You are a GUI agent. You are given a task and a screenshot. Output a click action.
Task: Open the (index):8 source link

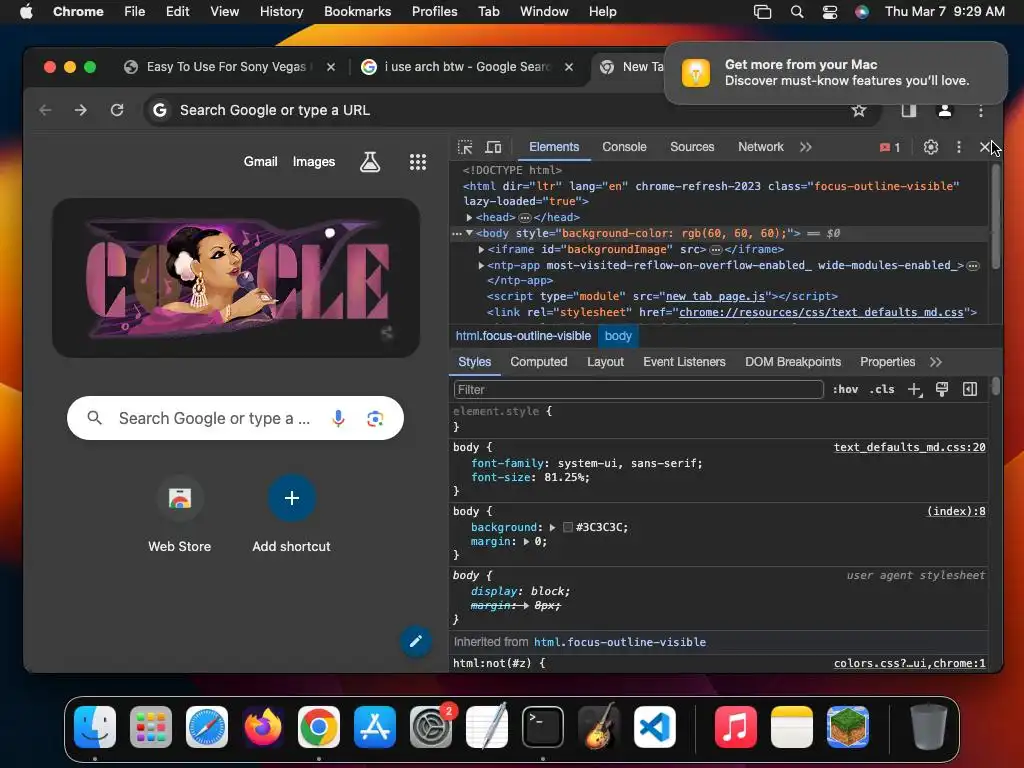pos(956,511)
